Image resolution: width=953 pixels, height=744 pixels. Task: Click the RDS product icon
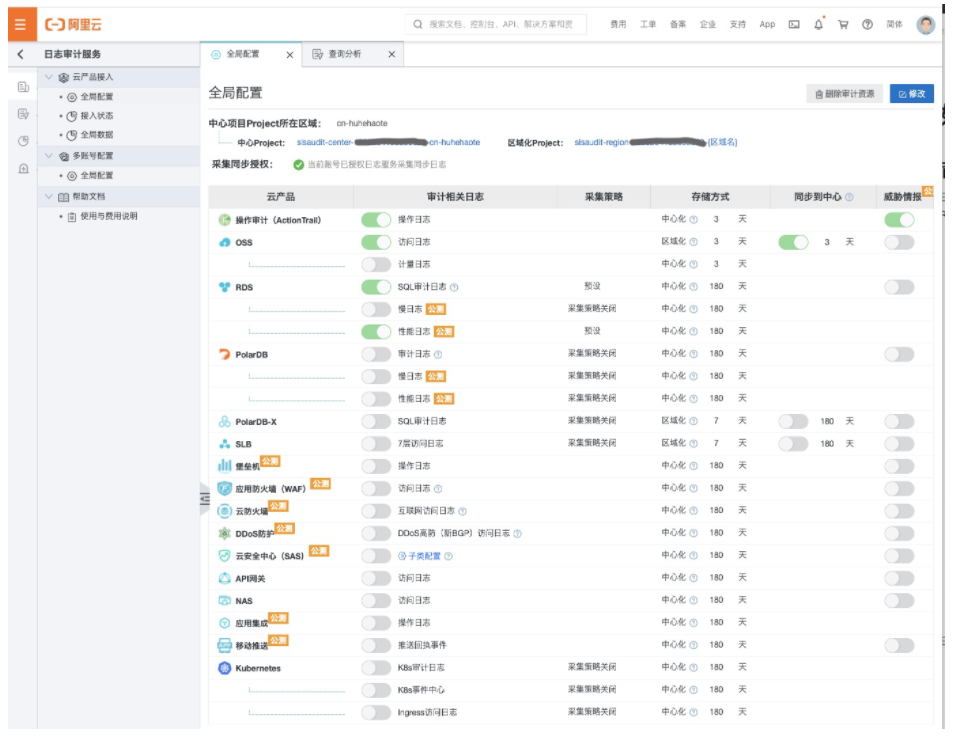(224, 287)
